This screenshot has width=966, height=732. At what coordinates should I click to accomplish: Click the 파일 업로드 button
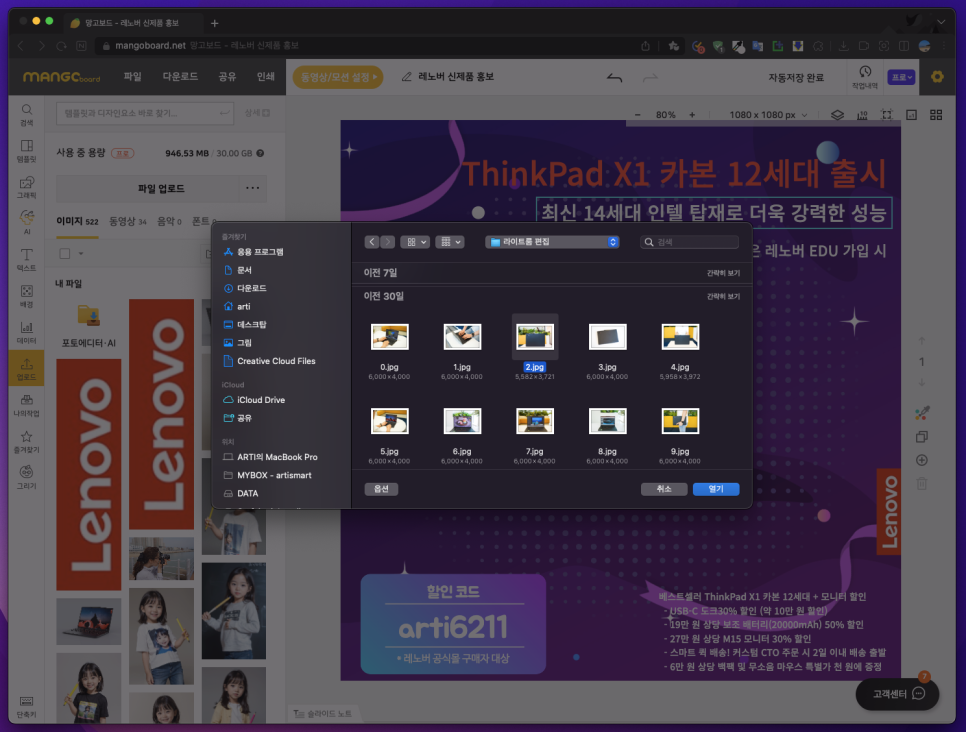point(161,189)
